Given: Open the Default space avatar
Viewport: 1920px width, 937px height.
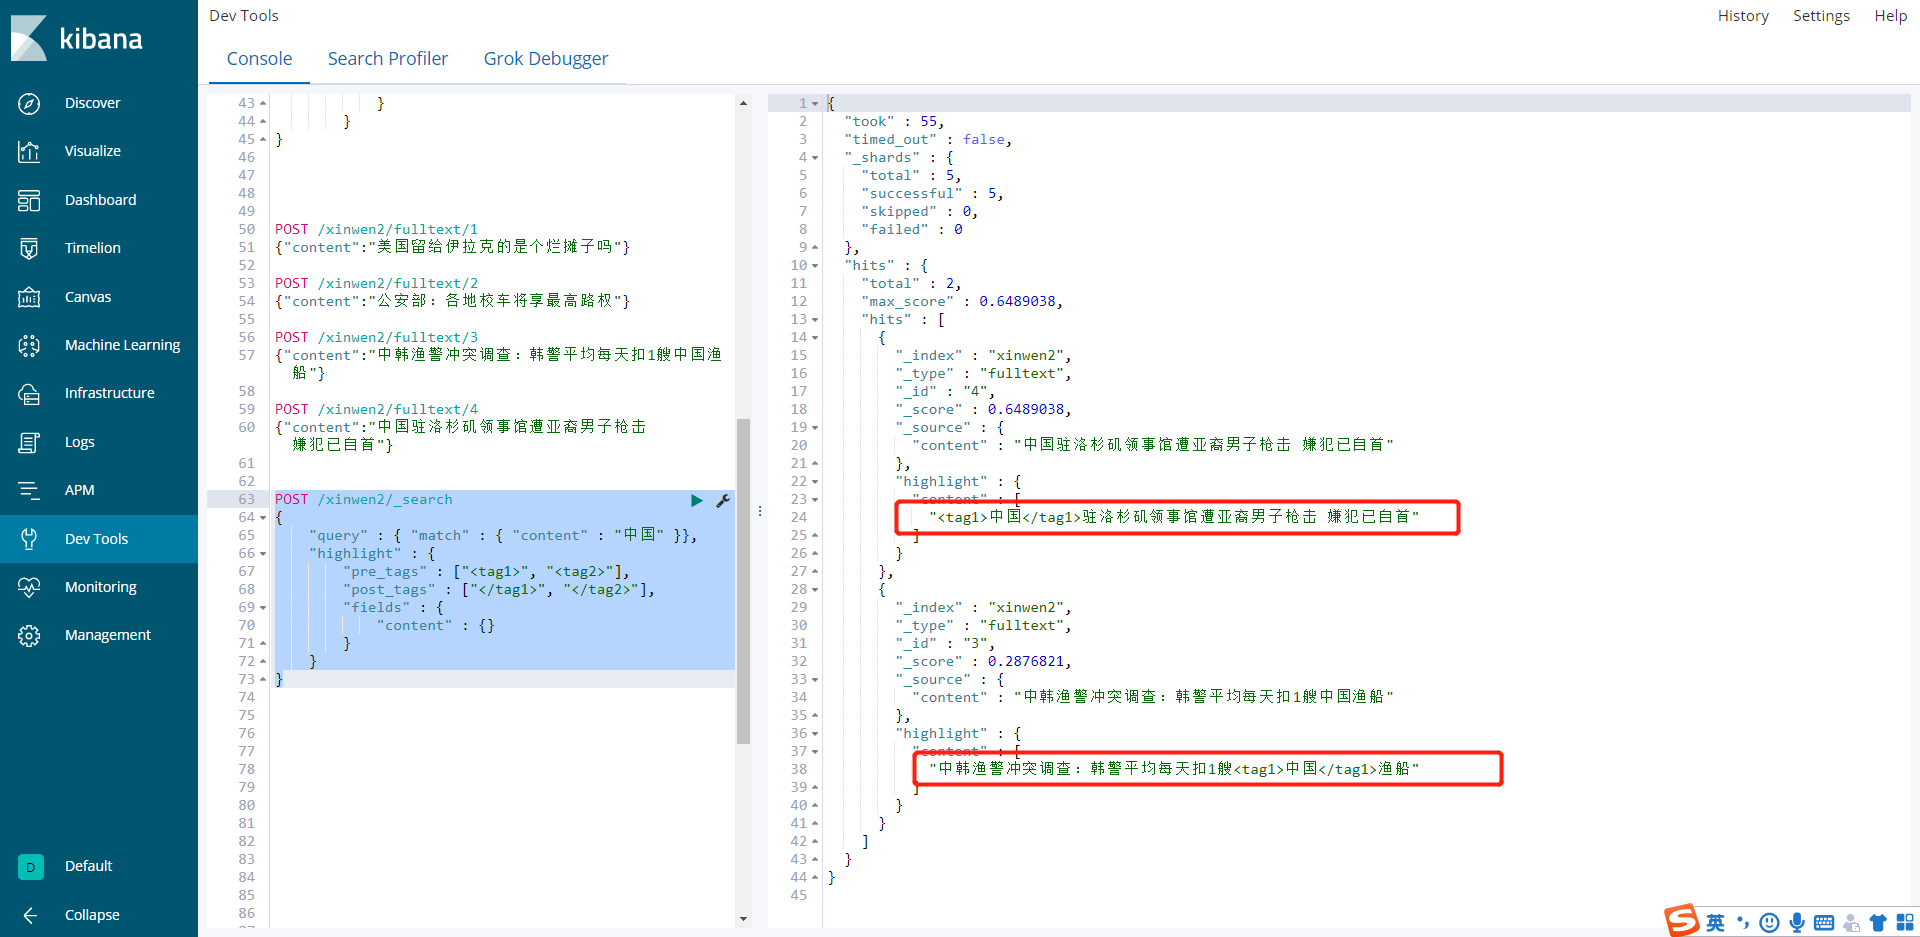Looking at the screenshot, I should pyautogui.click(x=30, y=867).
